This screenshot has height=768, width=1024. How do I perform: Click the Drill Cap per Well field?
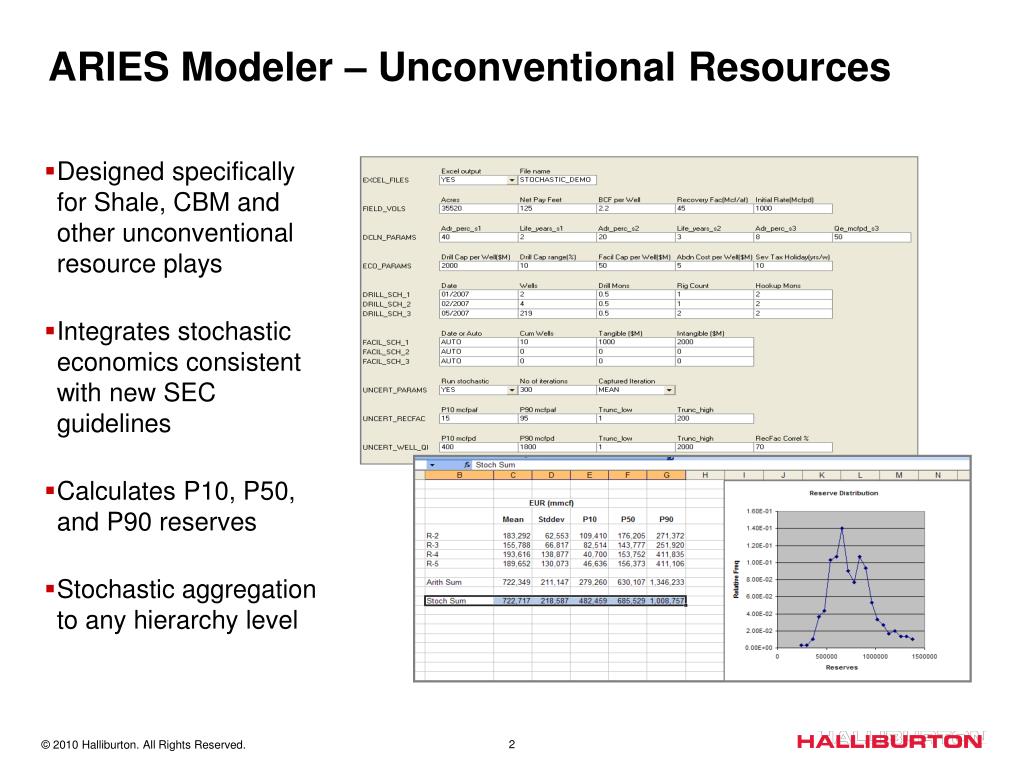[x=479, y=266]
